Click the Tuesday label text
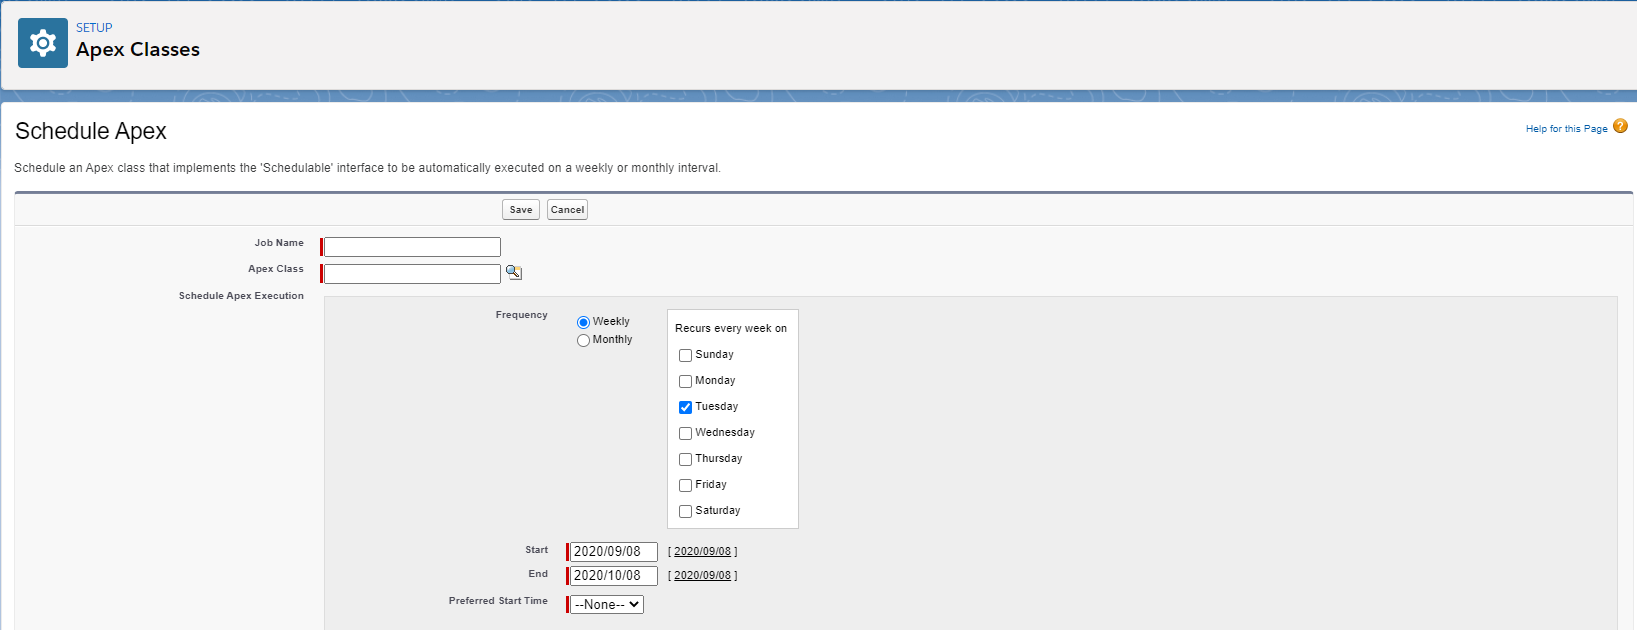This screenshot has height=630, width=1637. click(717, 406)
